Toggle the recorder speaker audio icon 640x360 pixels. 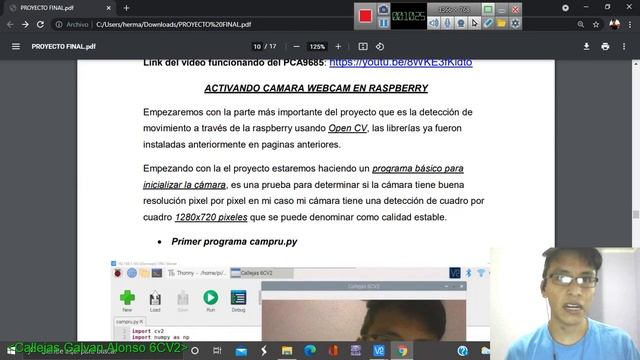[433, 23]
